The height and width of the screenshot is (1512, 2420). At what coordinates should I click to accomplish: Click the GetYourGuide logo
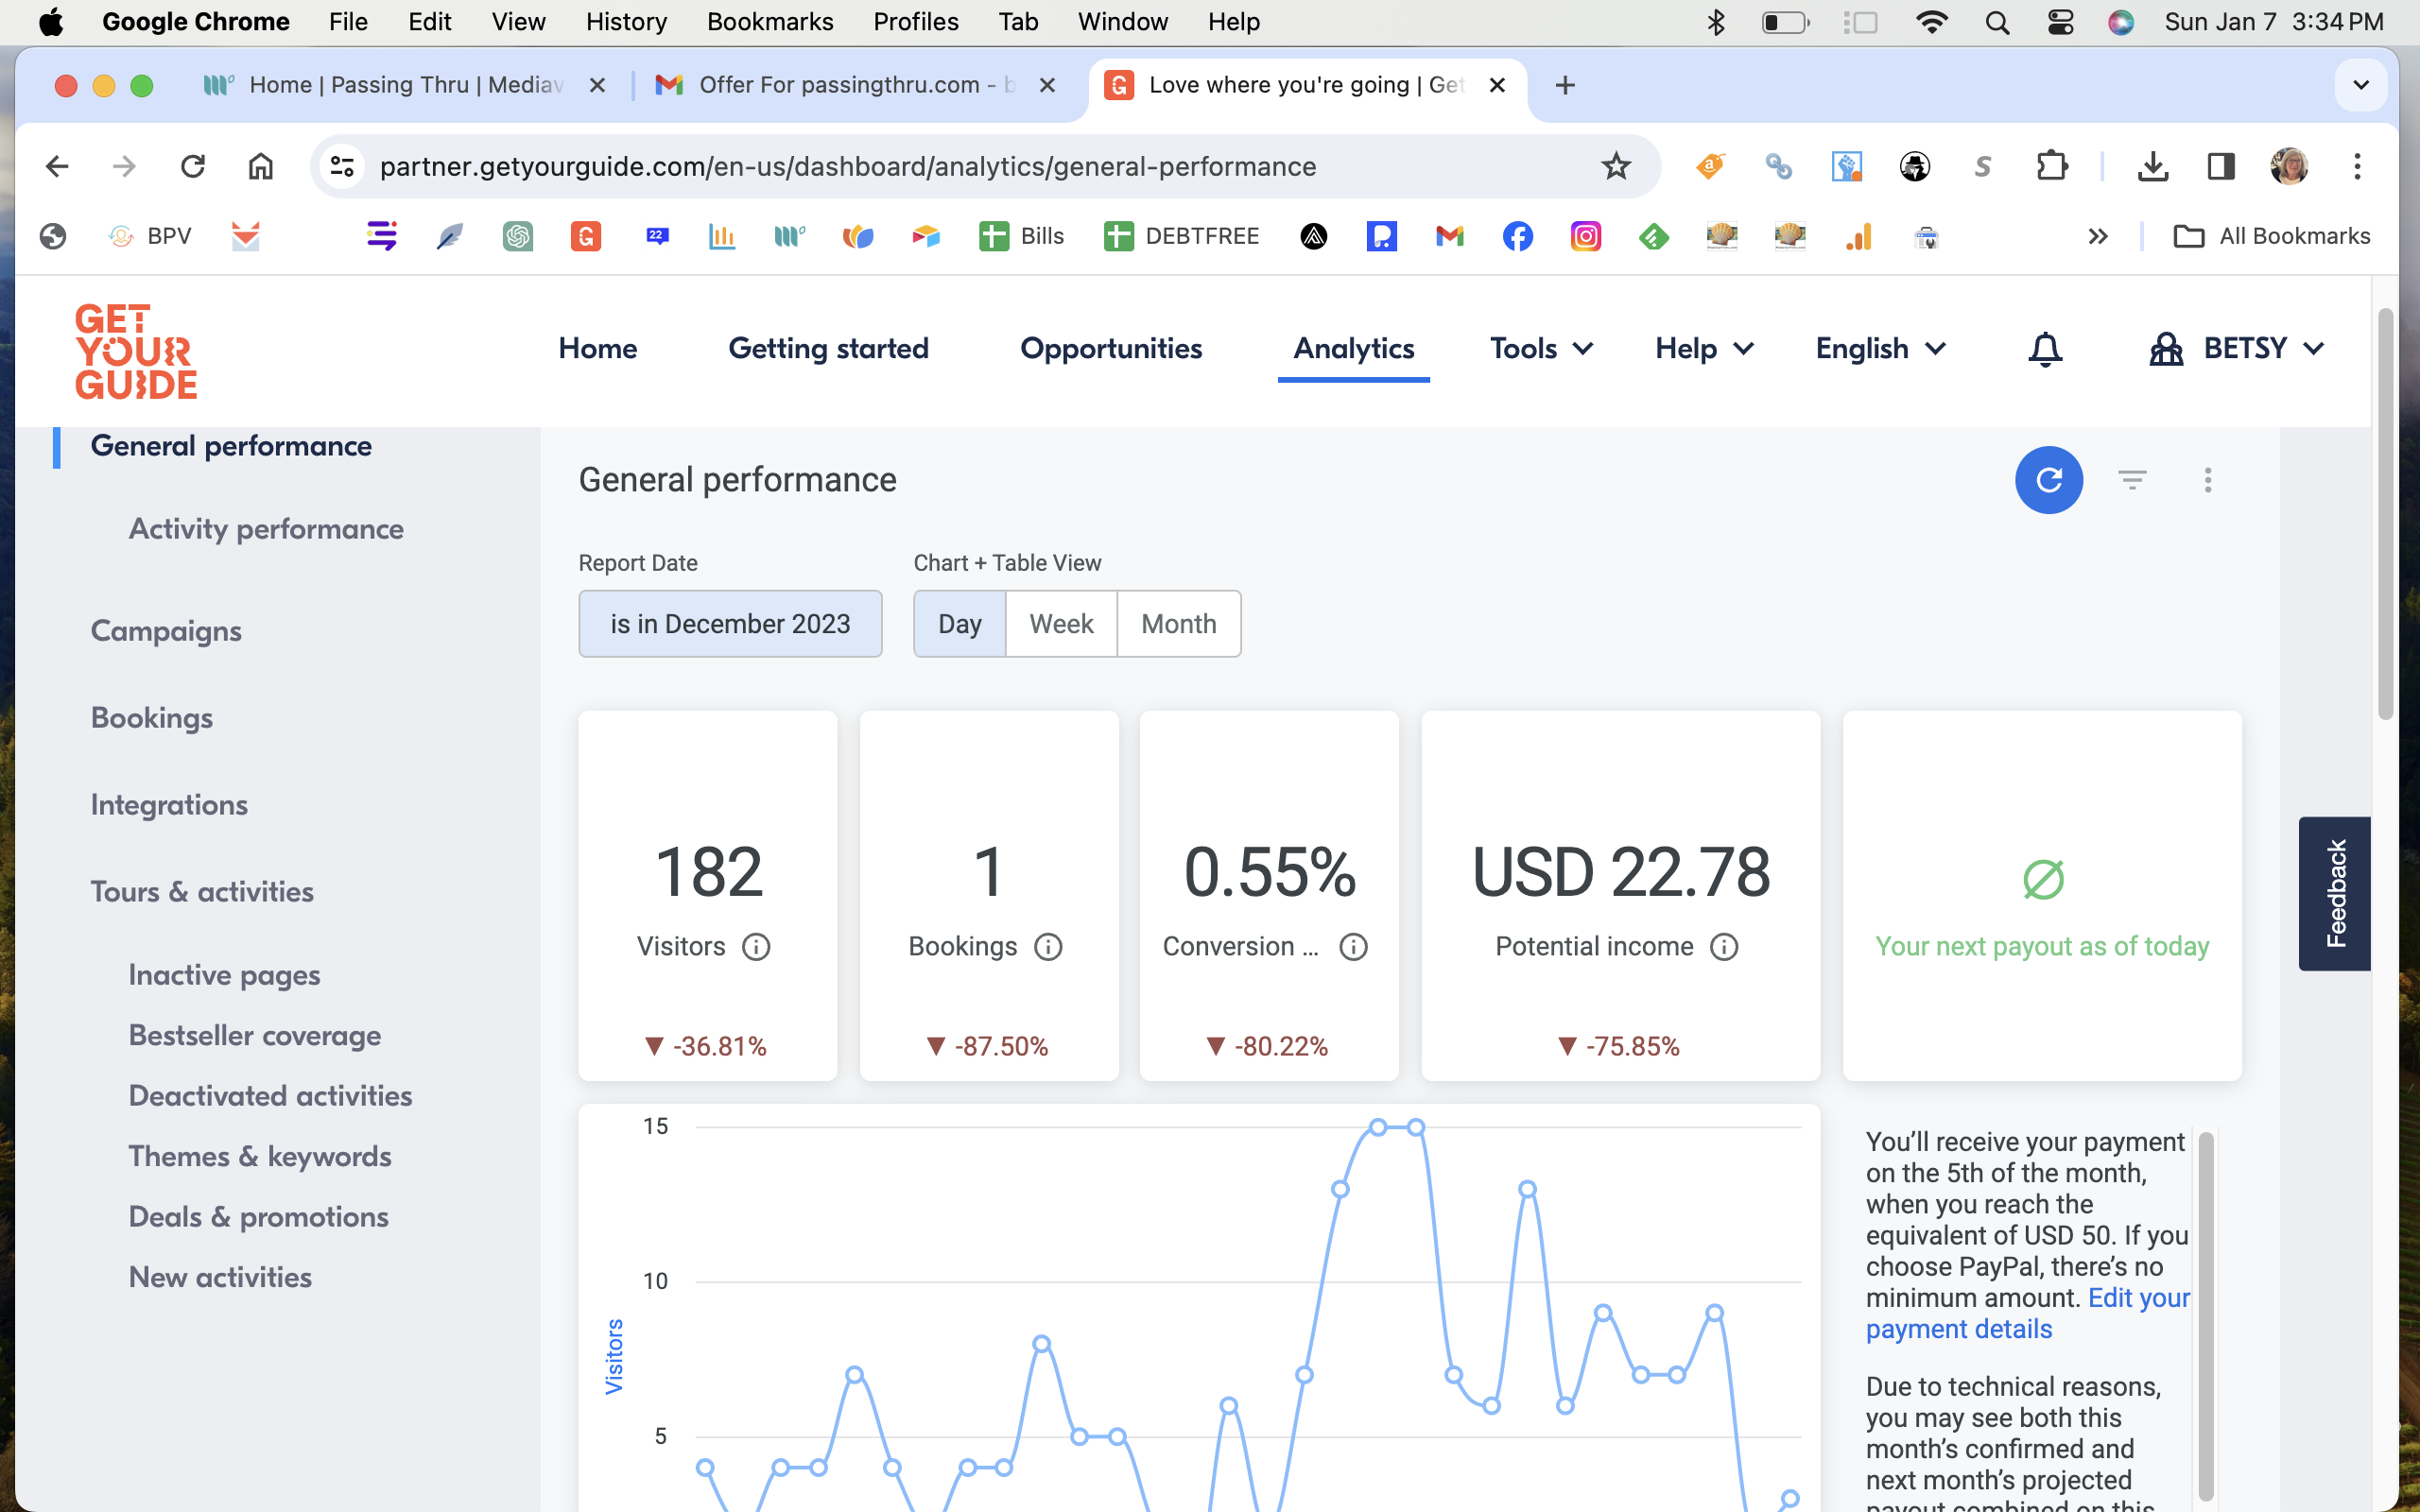pyautogui.click(x=136, y=351)
